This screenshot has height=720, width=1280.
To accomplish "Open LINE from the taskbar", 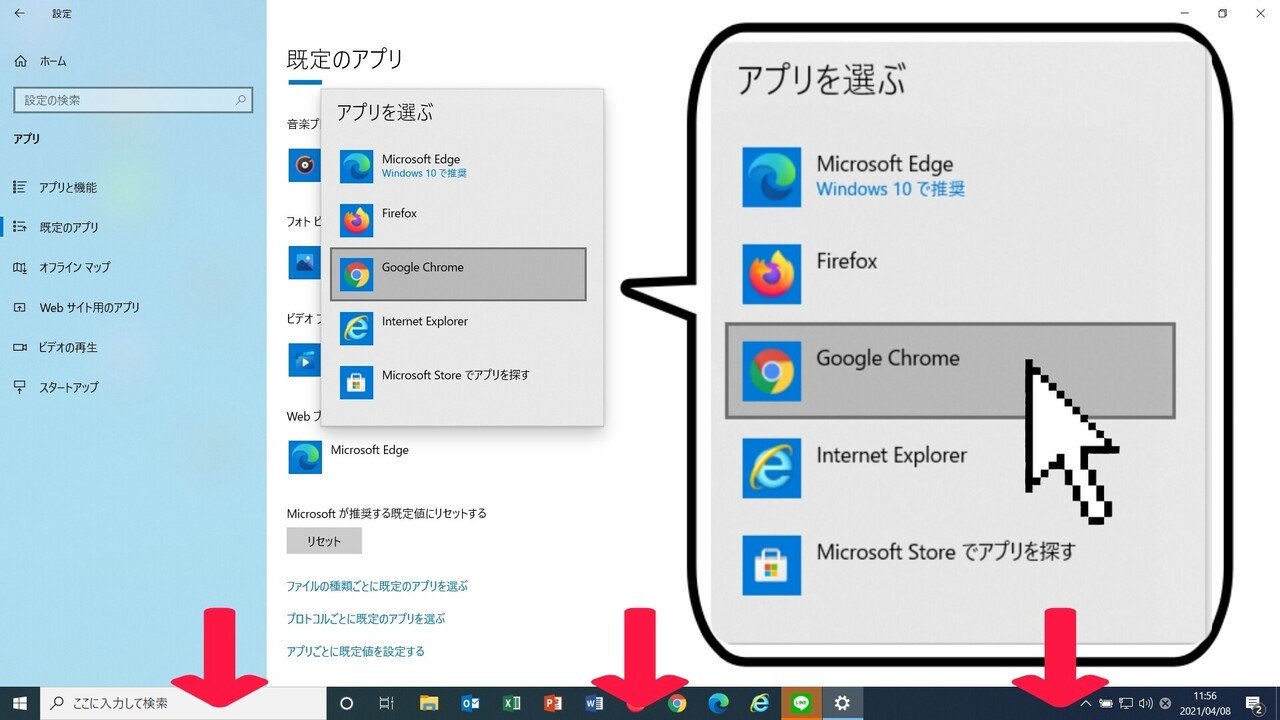I will pos(801,703).
